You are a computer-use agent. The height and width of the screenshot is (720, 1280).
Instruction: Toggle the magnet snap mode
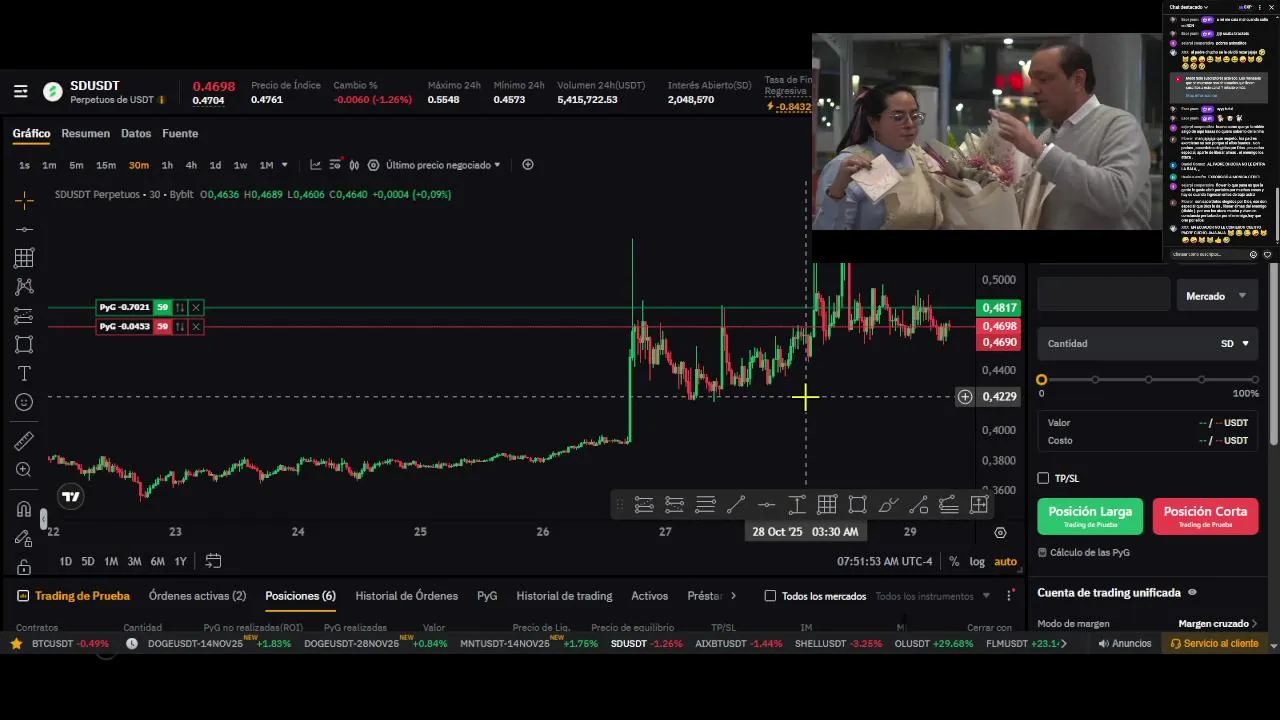coord(24,509)
